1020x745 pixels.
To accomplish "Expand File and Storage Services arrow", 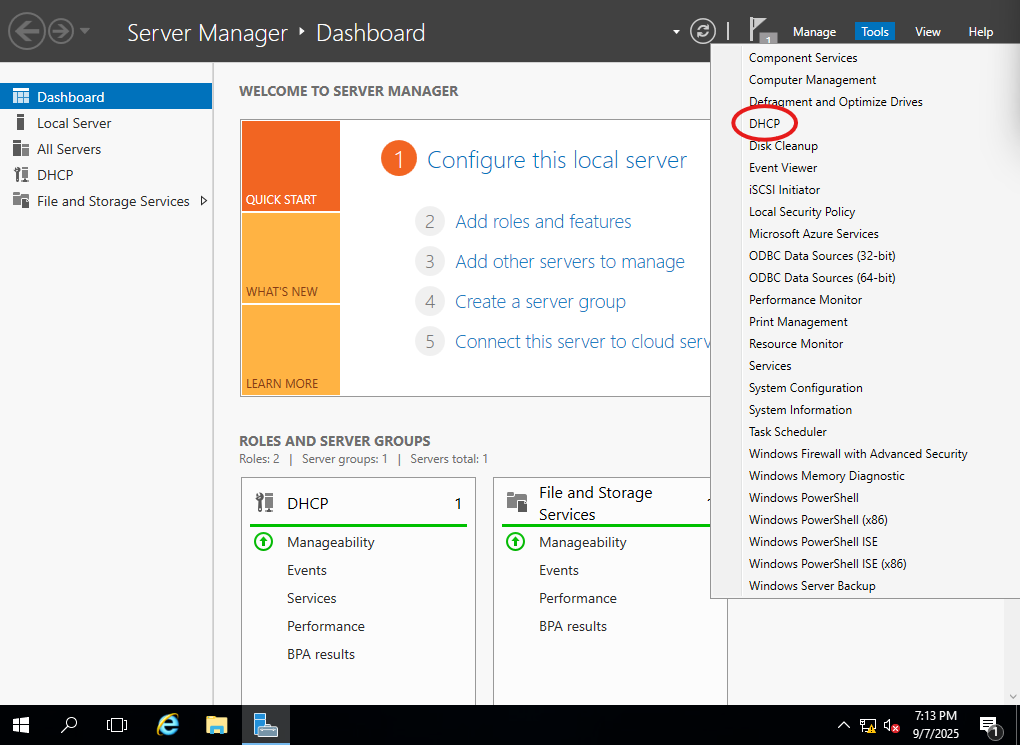I will point(204,201).
